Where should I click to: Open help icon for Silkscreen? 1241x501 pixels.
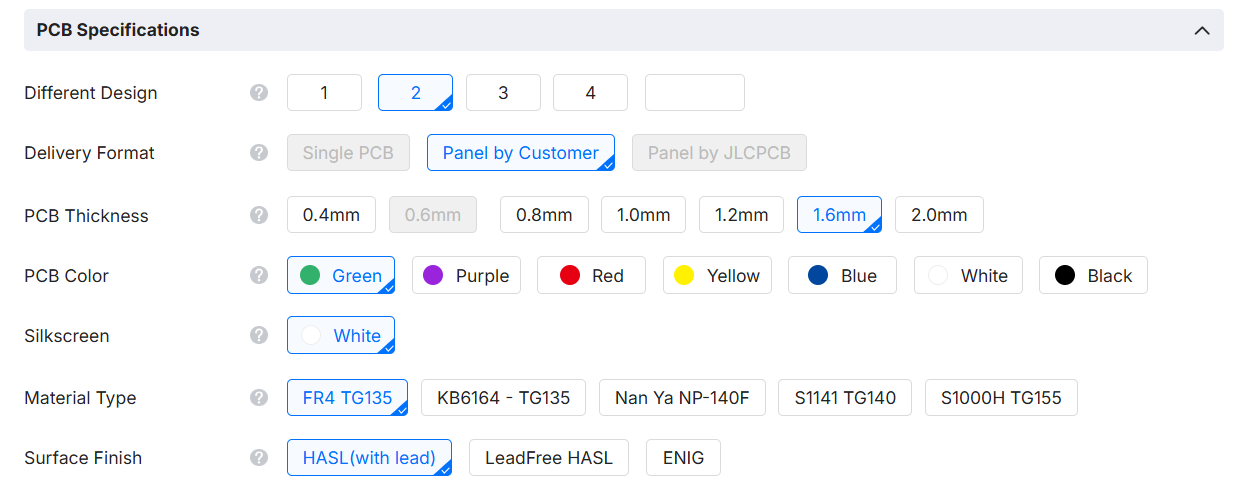[x=259, y=335]
